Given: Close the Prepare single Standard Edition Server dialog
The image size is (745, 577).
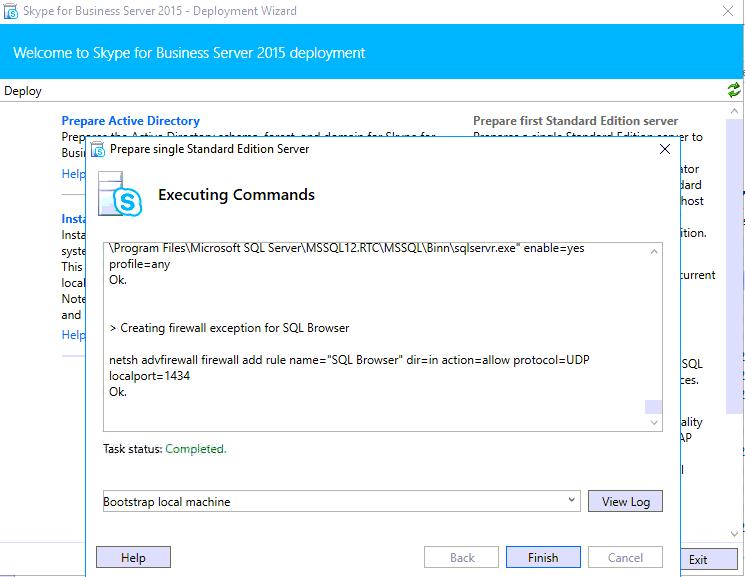Looking at the screenshot, I should pos(665,149).
